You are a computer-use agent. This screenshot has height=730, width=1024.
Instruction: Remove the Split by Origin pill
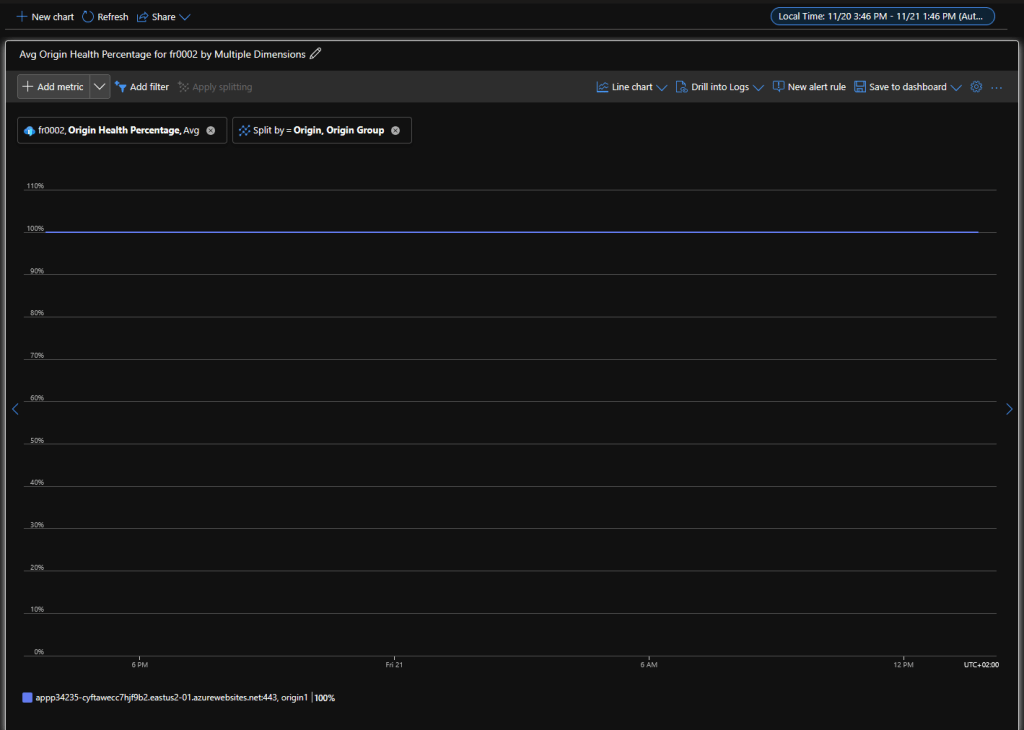click(395, 131)
